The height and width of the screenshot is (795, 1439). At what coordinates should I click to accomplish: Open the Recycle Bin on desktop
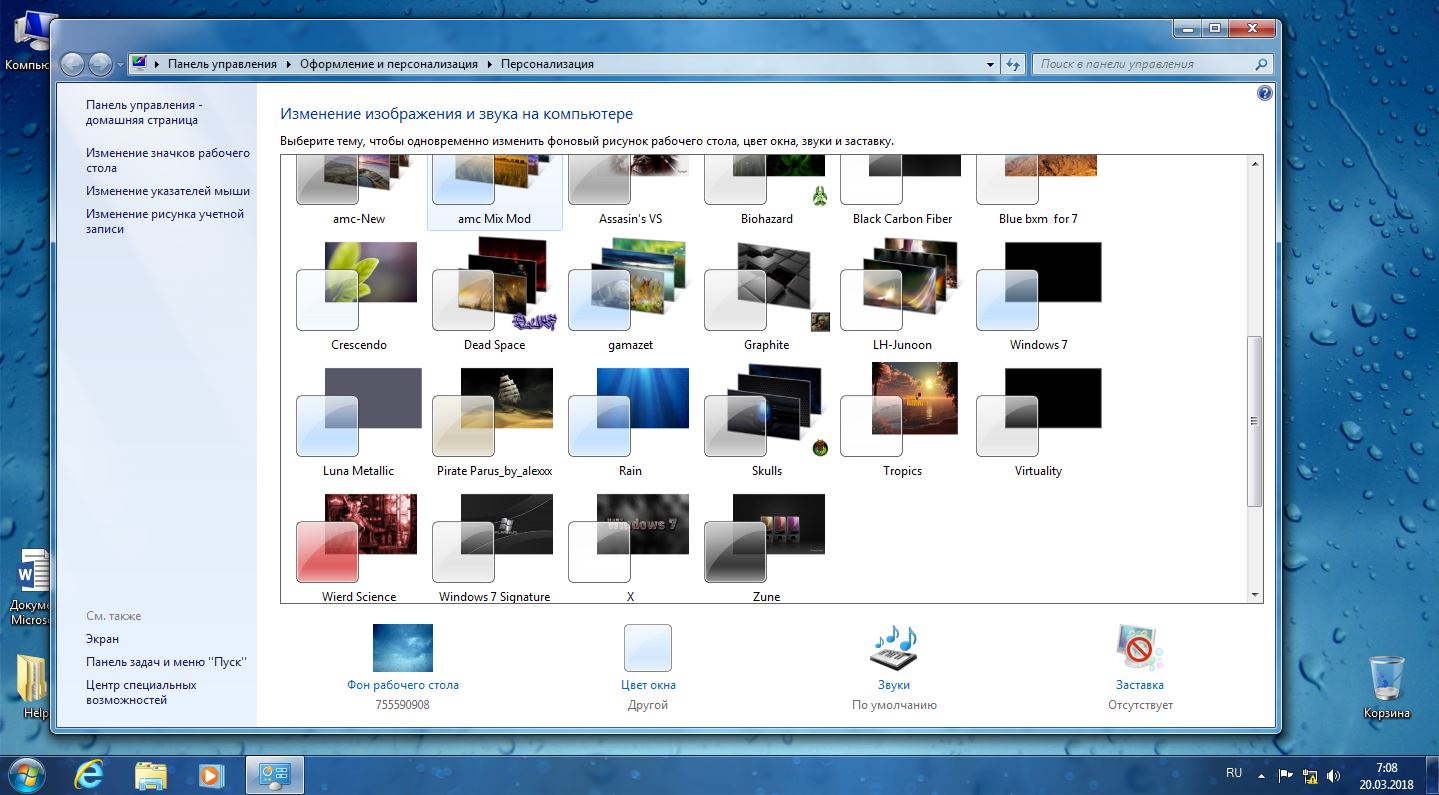1386,680
